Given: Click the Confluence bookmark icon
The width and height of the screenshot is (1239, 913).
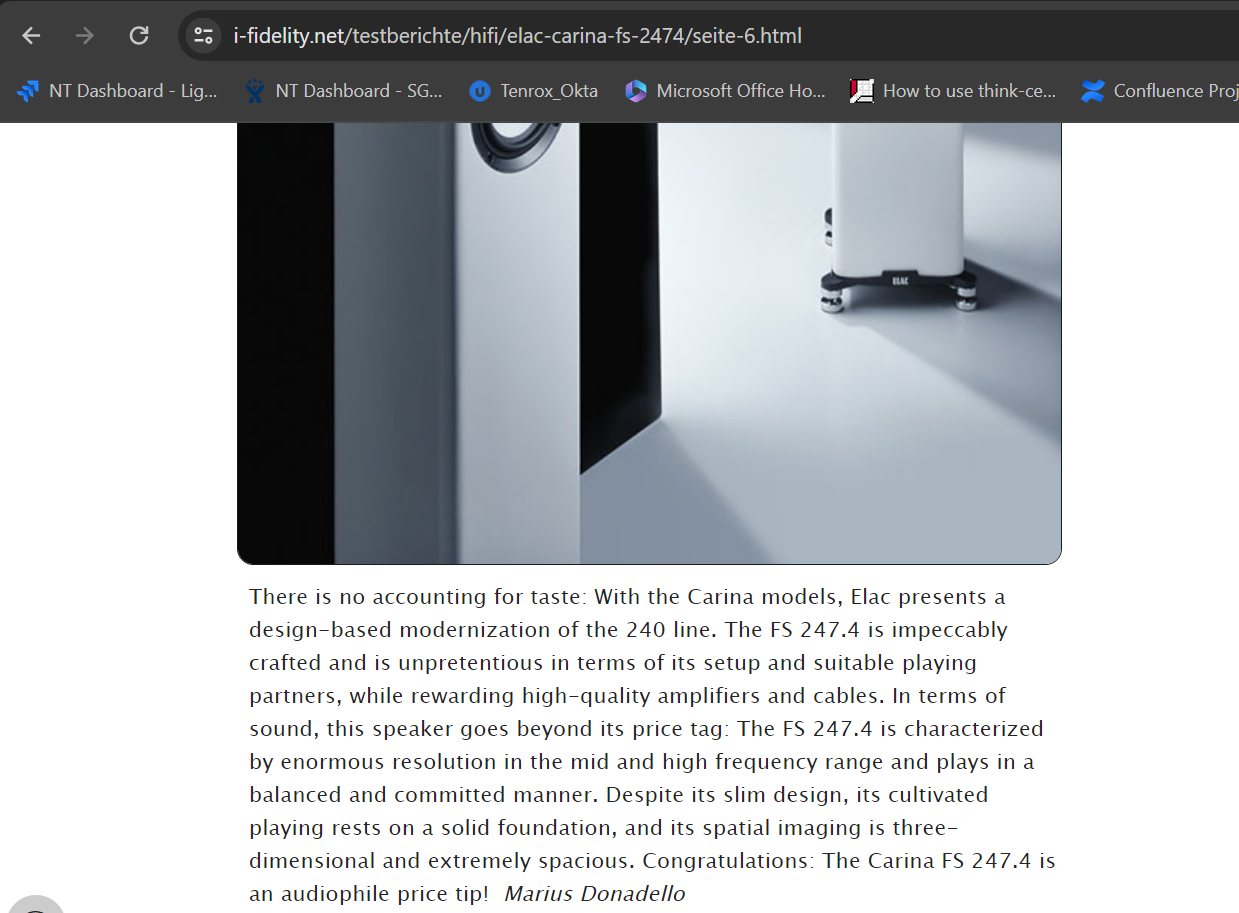Looking at the screenshot, I should [x=1093, y=91].
